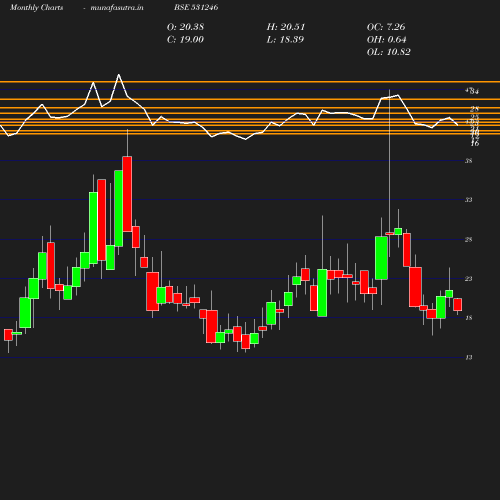Click the 'munafasutra.in' site label
The image size is (500, 500).
[x=117, y=8]
